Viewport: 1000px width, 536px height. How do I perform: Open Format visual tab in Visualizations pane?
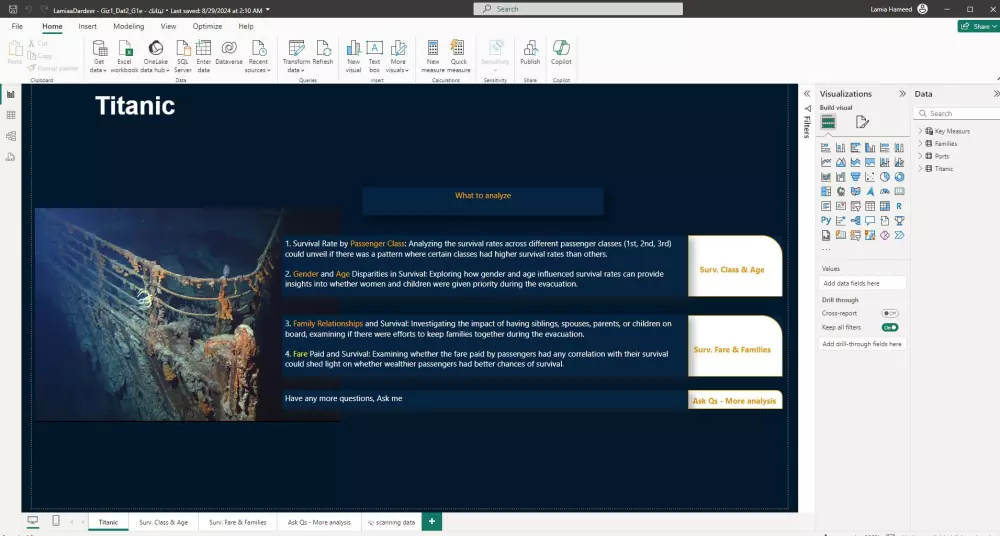coord(862,122)
